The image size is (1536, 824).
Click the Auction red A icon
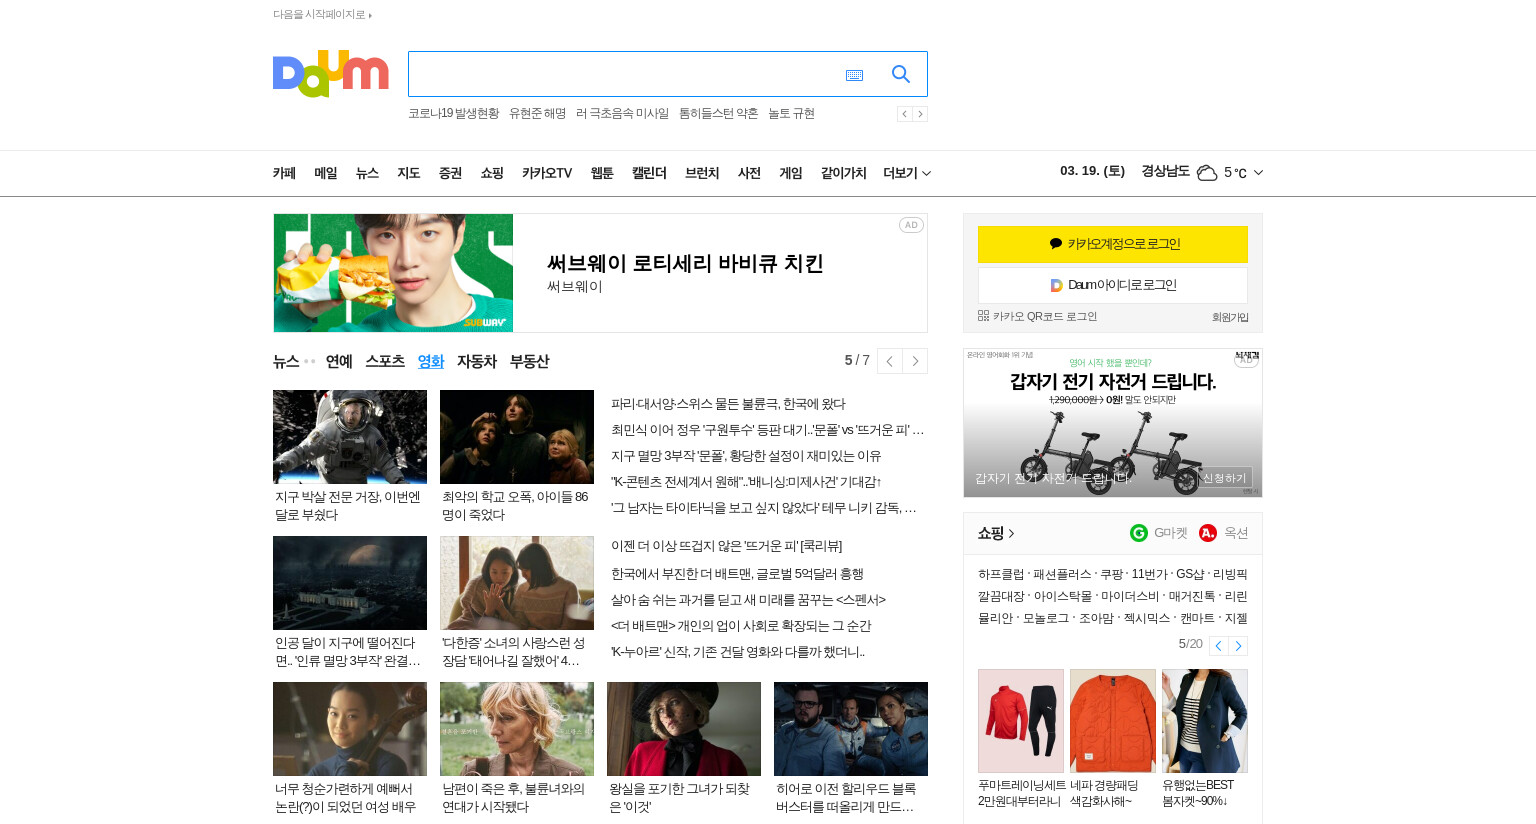pyautogui.click(x=1208, y=533)
